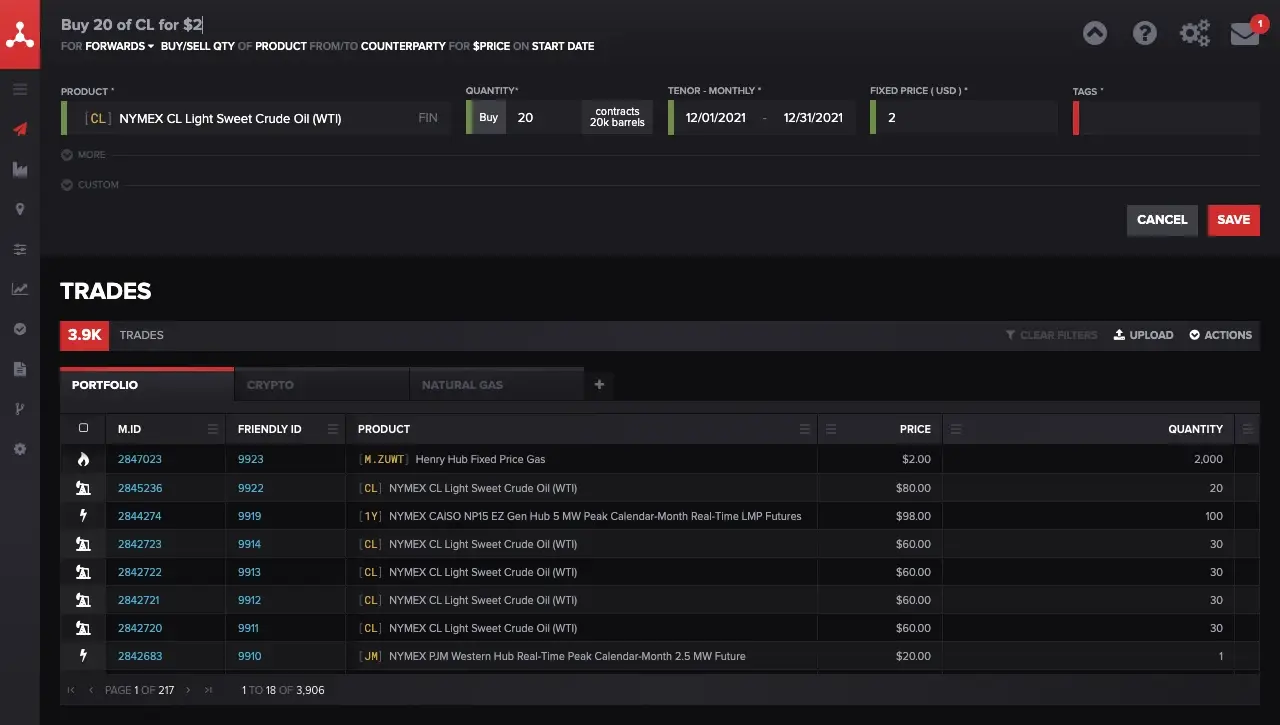Sort by QUANTITY column header
Image resolution: width=1280 pixels, height=725 pixels.
click(1195, 429)
